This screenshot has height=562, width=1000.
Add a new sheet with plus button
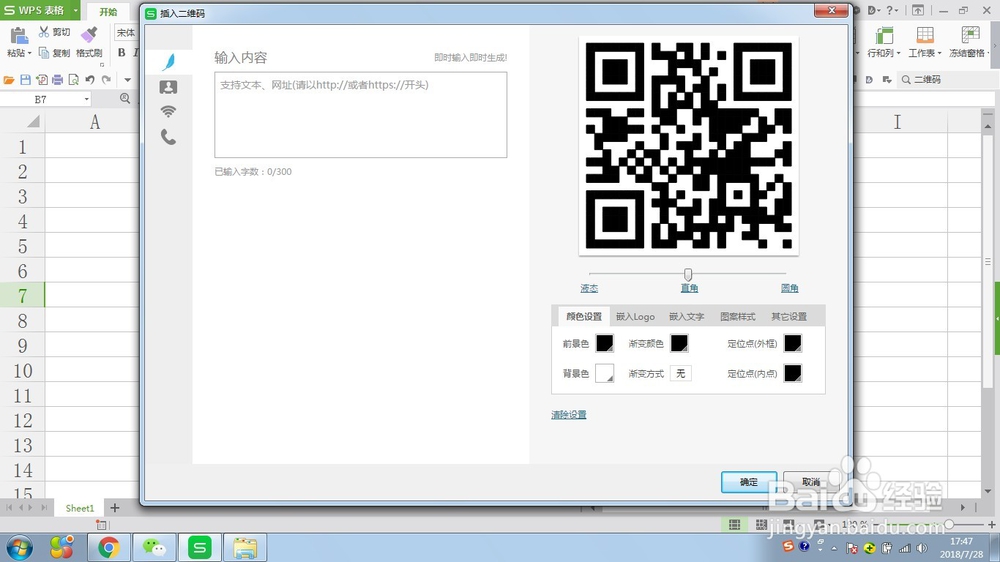(x=115, y=508)
